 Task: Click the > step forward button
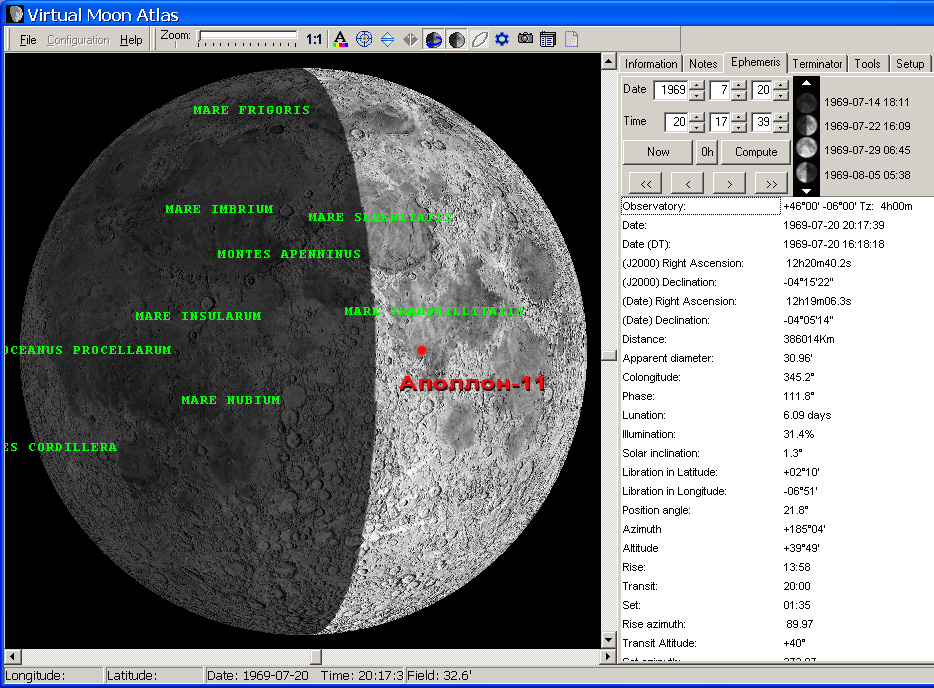coord(729,183)
